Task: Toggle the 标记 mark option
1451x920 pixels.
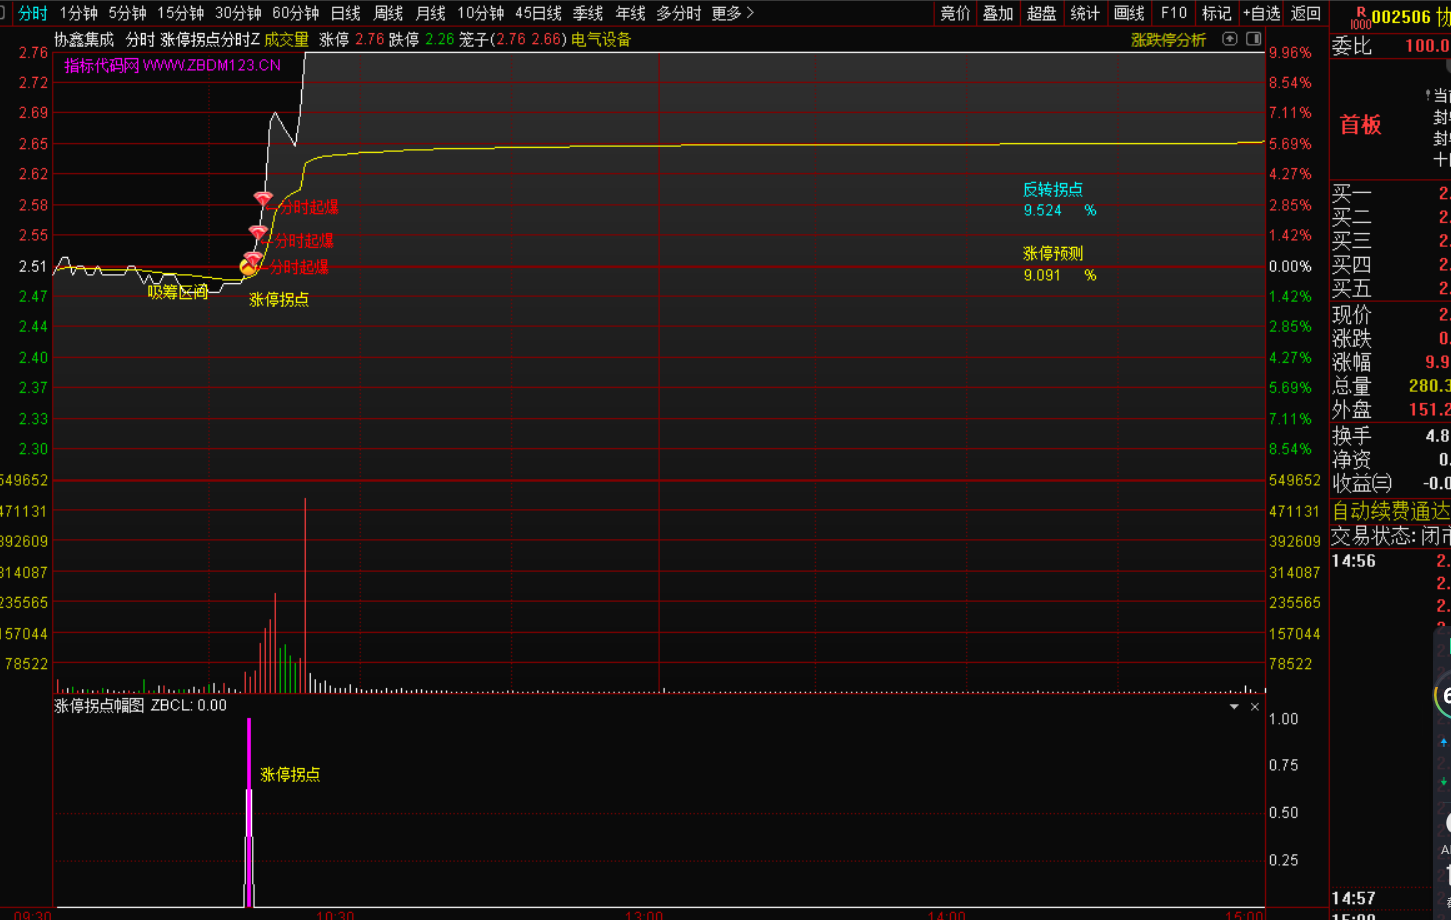Action: (1216, 13)
